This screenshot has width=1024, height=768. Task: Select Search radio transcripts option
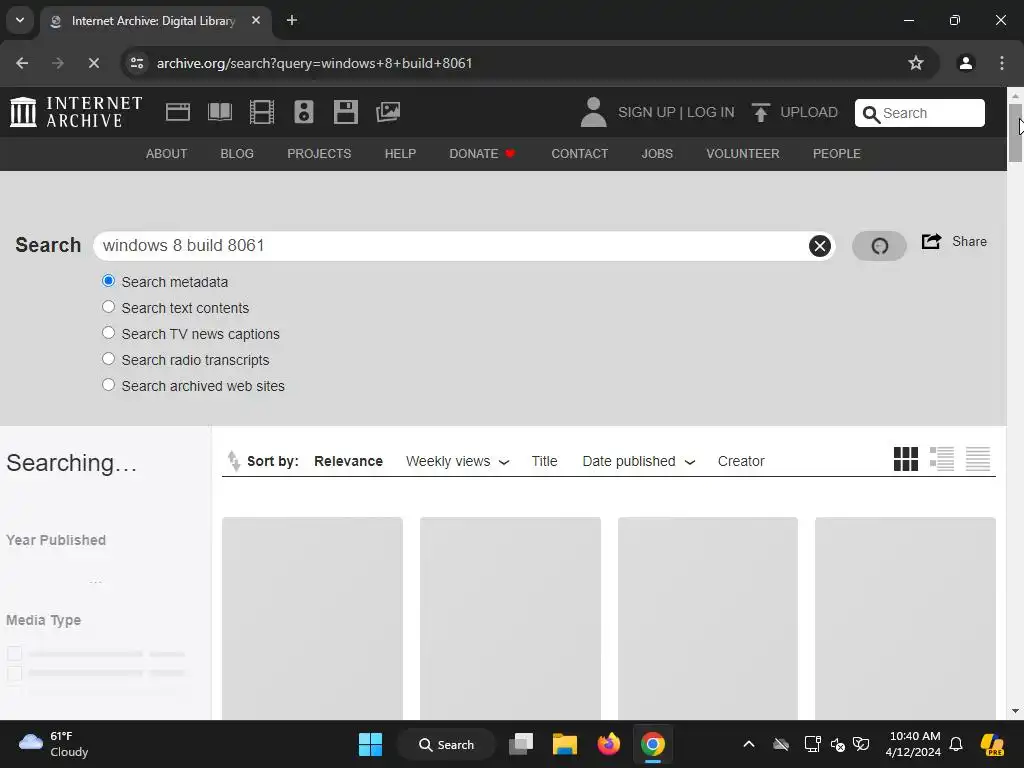pyautogui.click(x=108, y=359)
